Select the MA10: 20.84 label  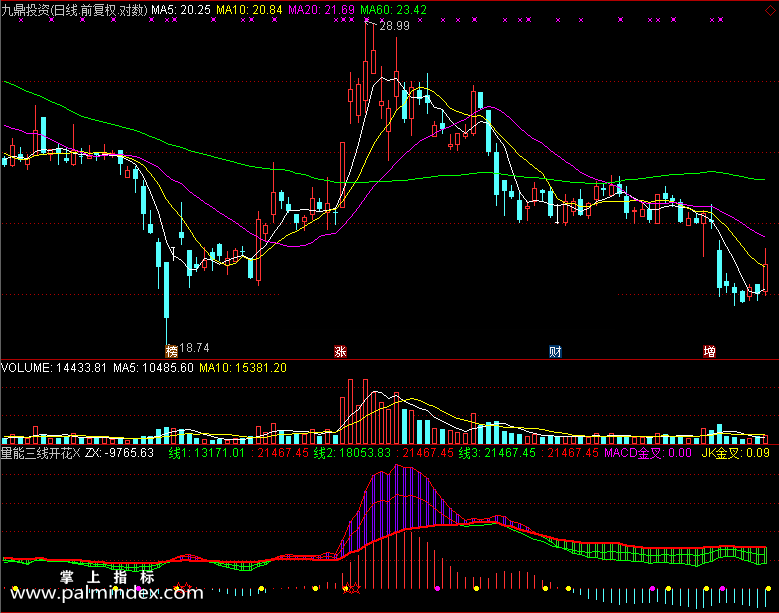tap(249, 10)
